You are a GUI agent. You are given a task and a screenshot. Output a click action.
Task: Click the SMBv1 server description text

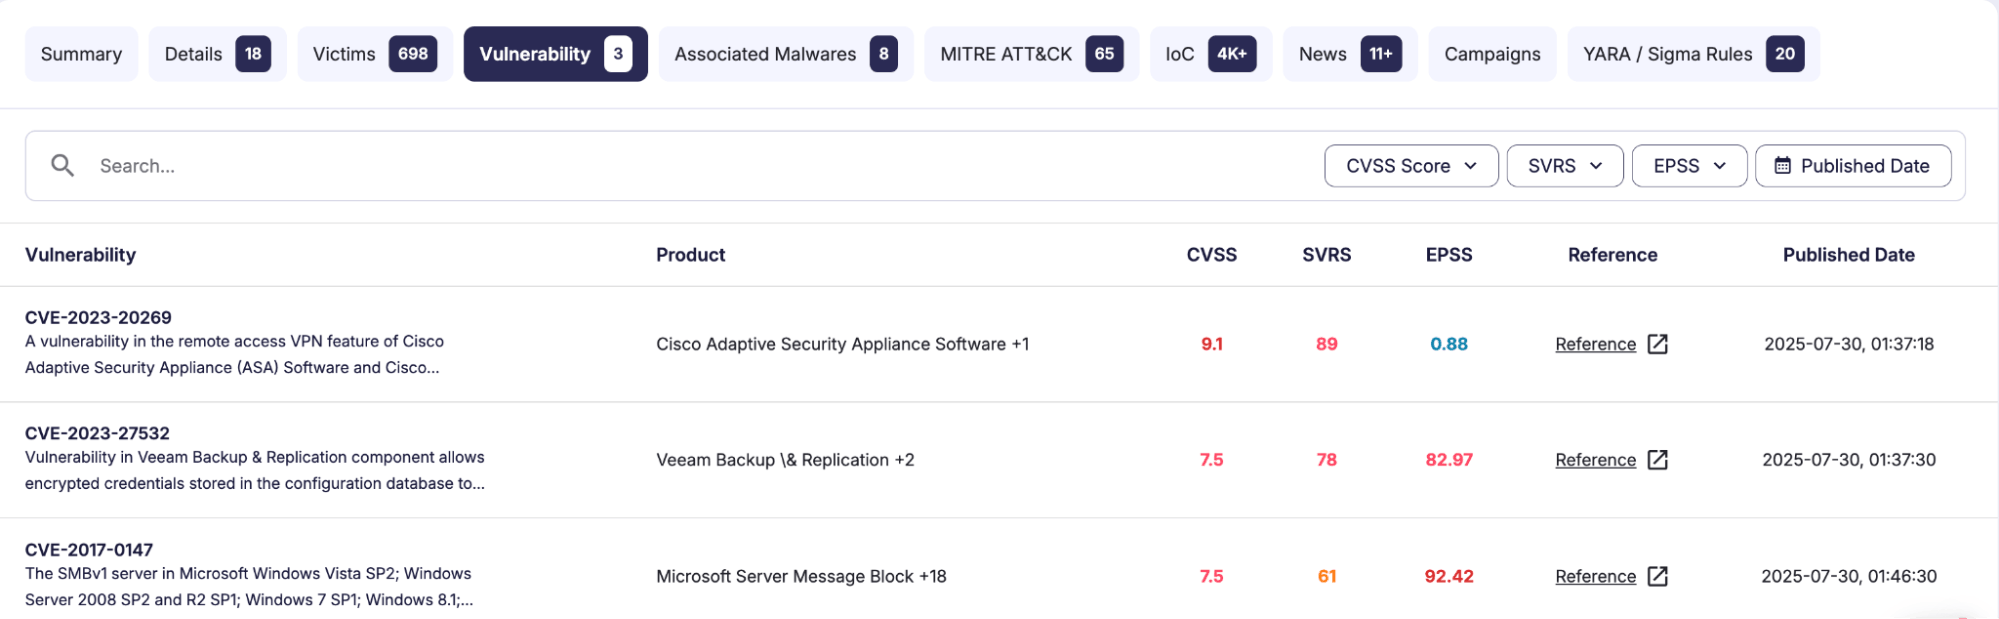point(249,587)
